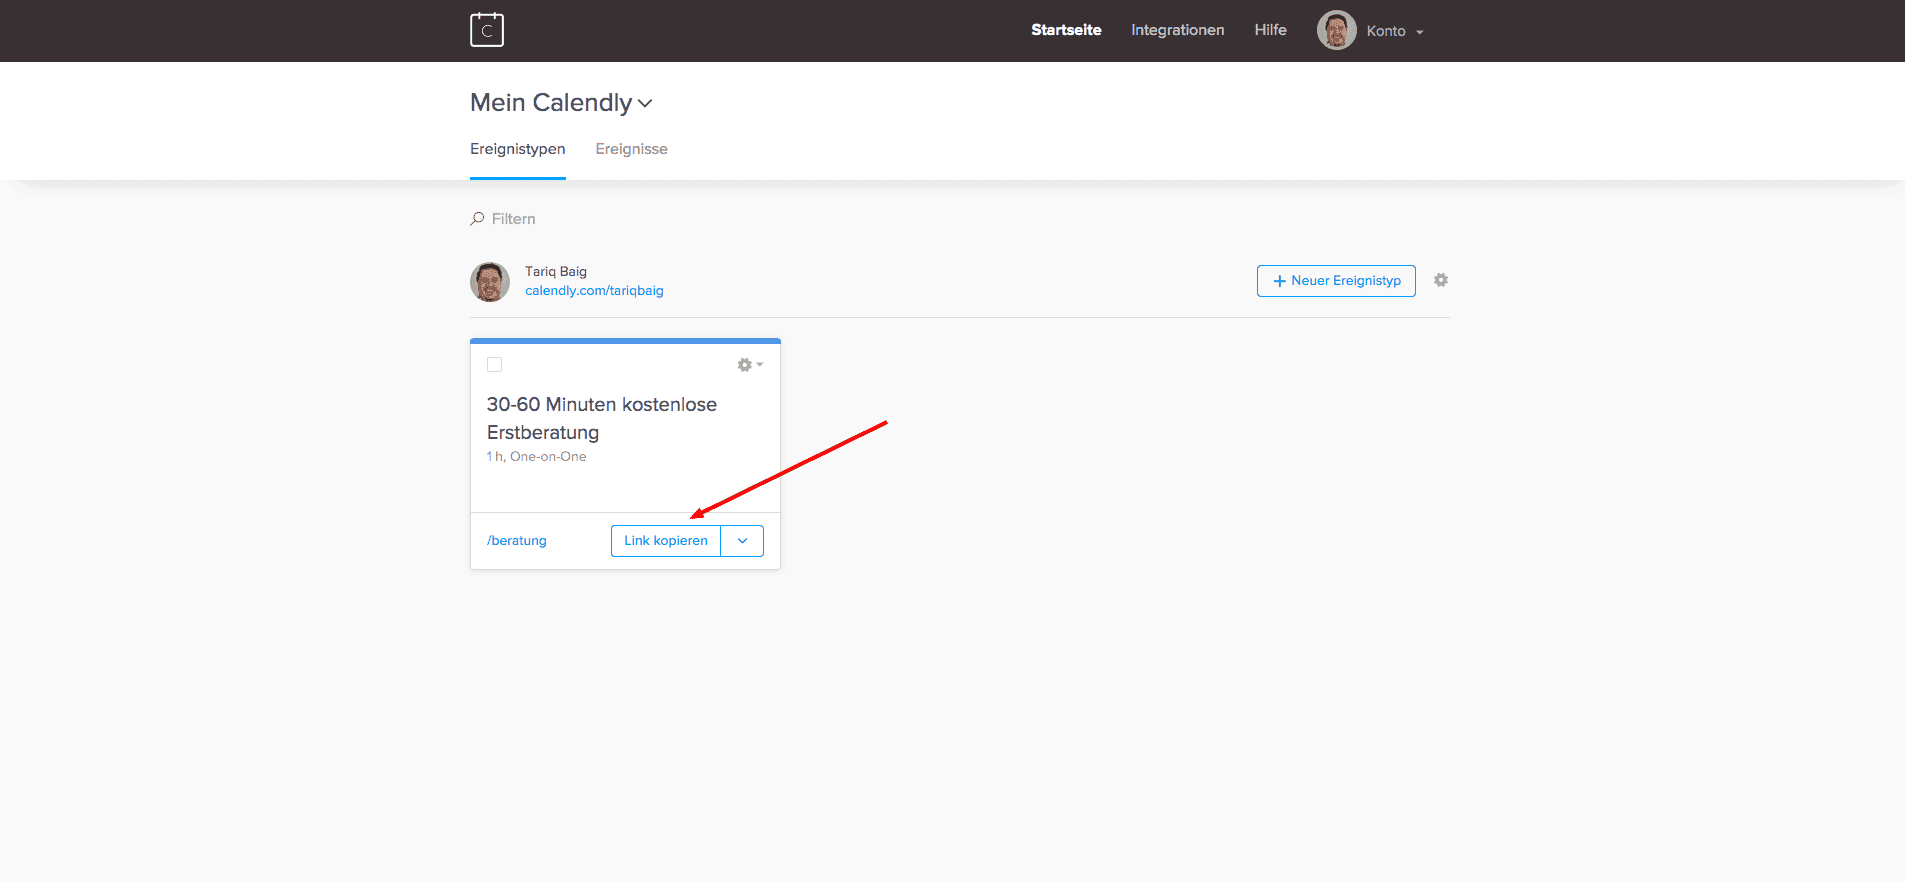
Task: Open the gear menu on the event card
Action: [x=750, y=365]
